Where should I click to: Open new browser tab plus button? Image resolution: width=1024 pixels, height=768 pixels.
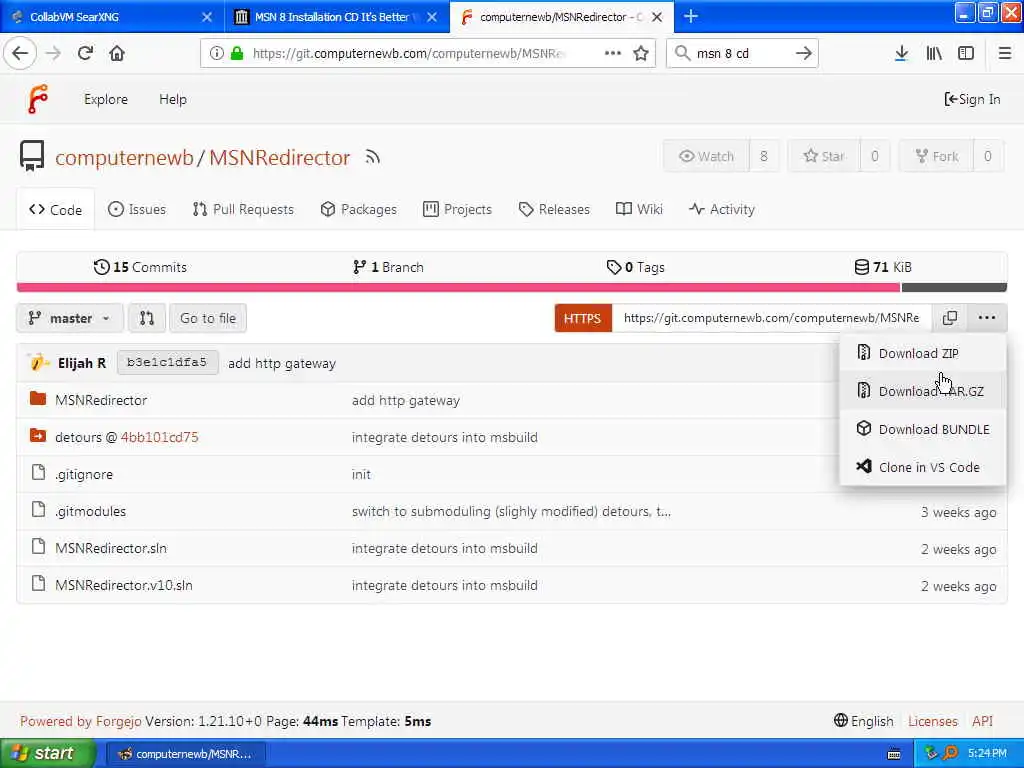[x=690, y=16]
